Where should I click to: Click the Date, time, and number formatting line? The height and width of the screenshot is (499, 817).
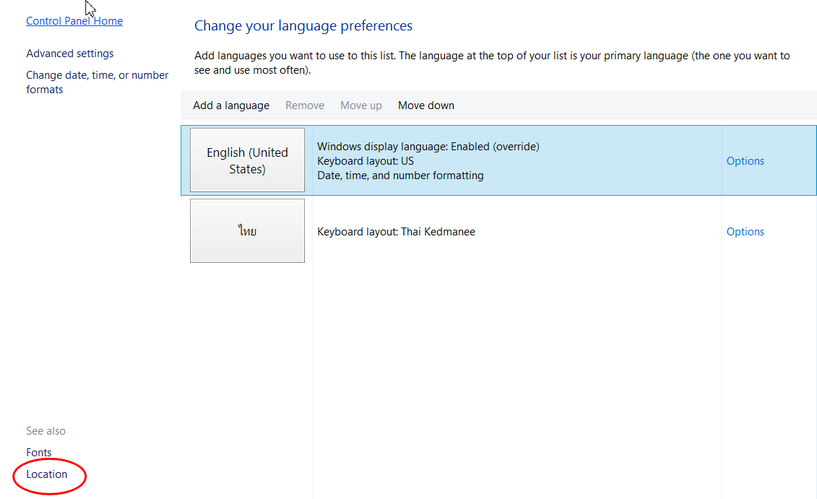point(400,176)
